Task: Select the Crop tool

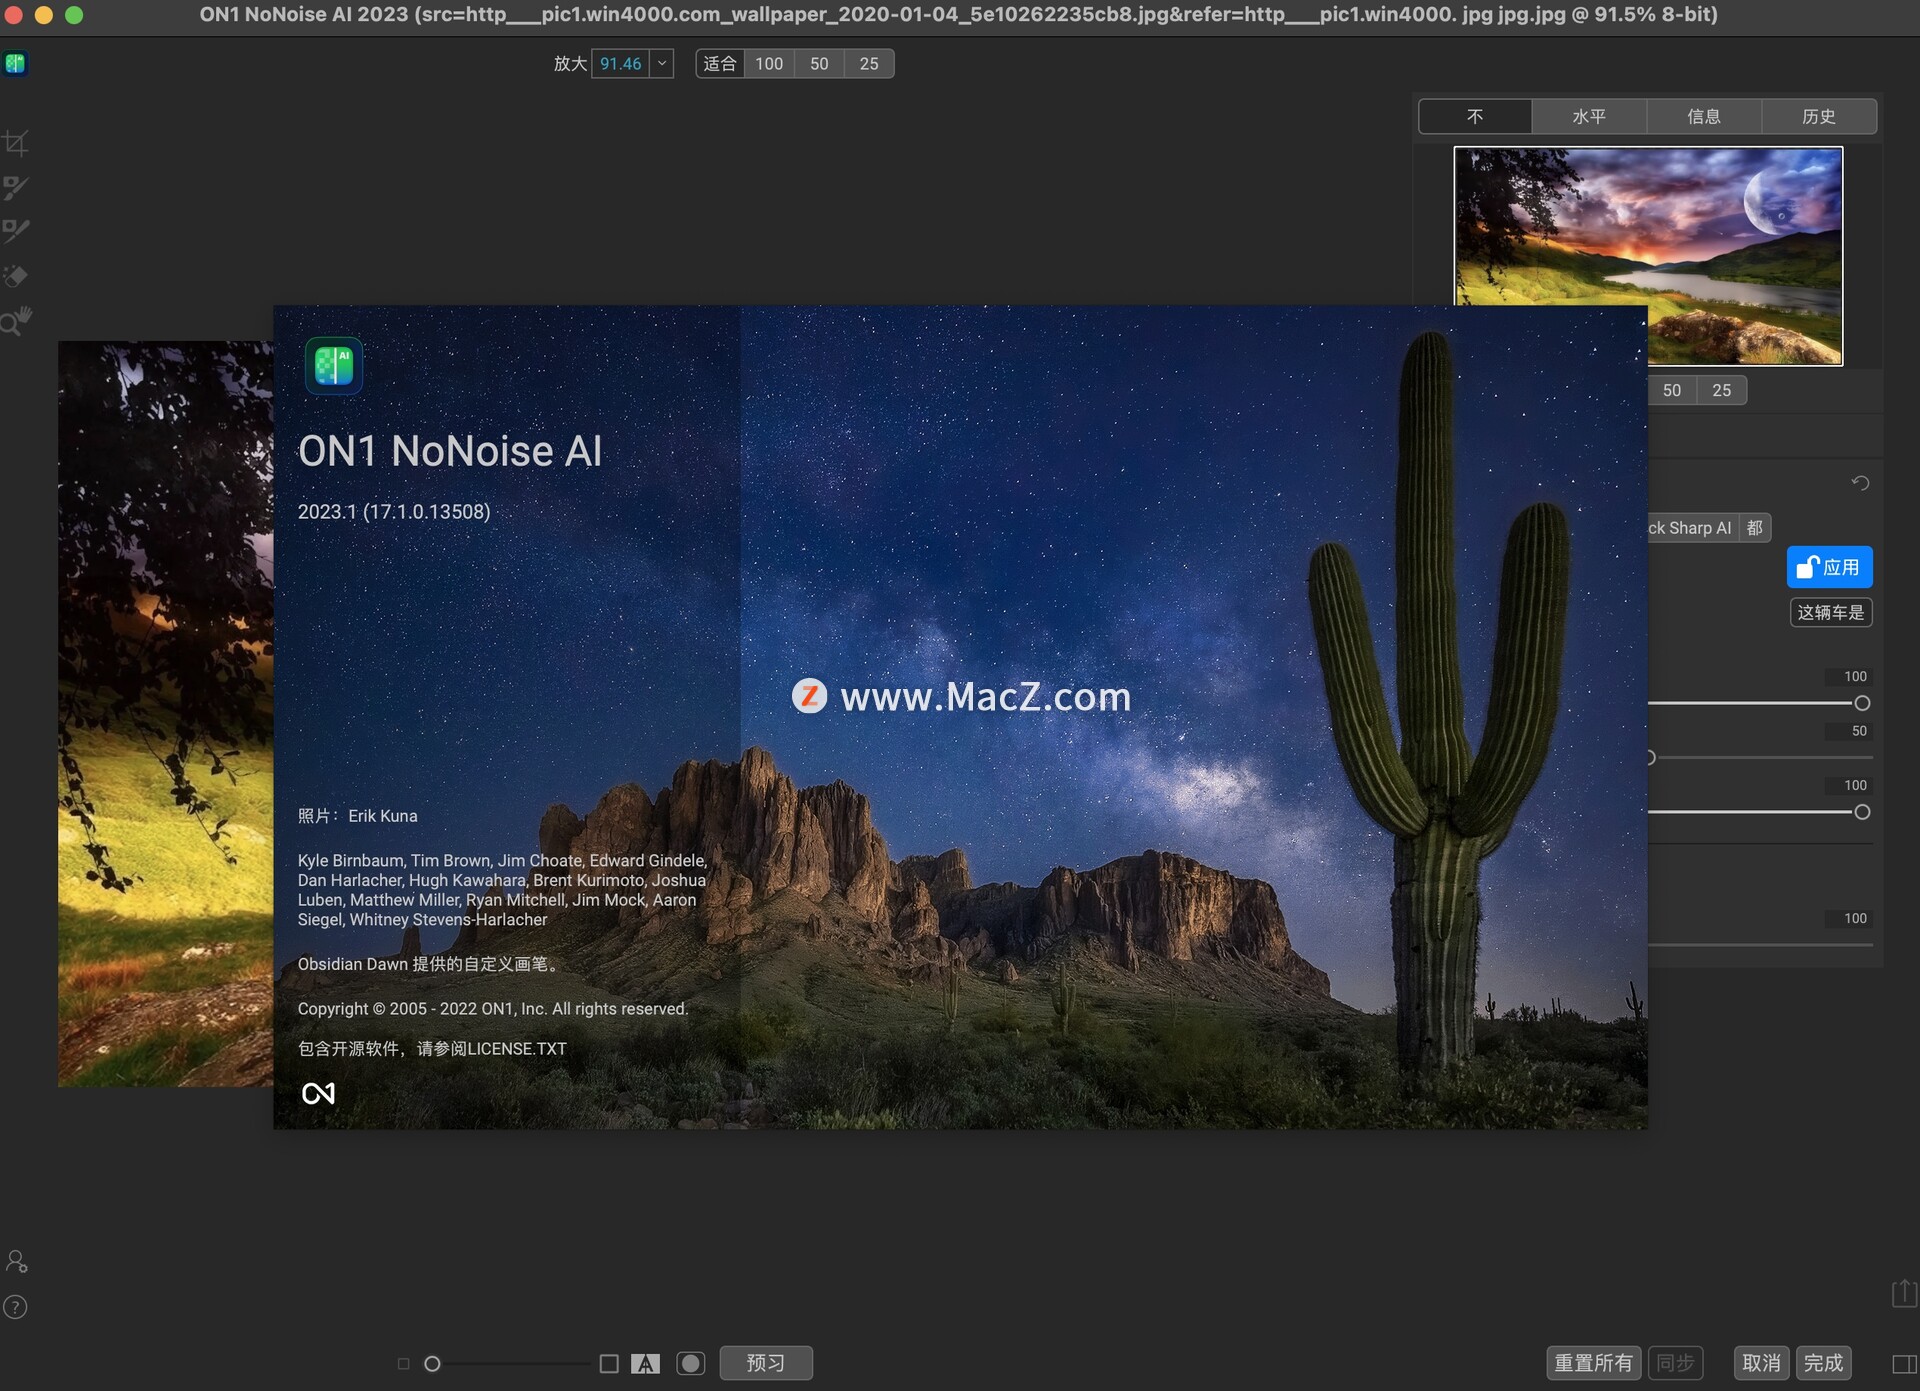Action: [x=16, y=144]
